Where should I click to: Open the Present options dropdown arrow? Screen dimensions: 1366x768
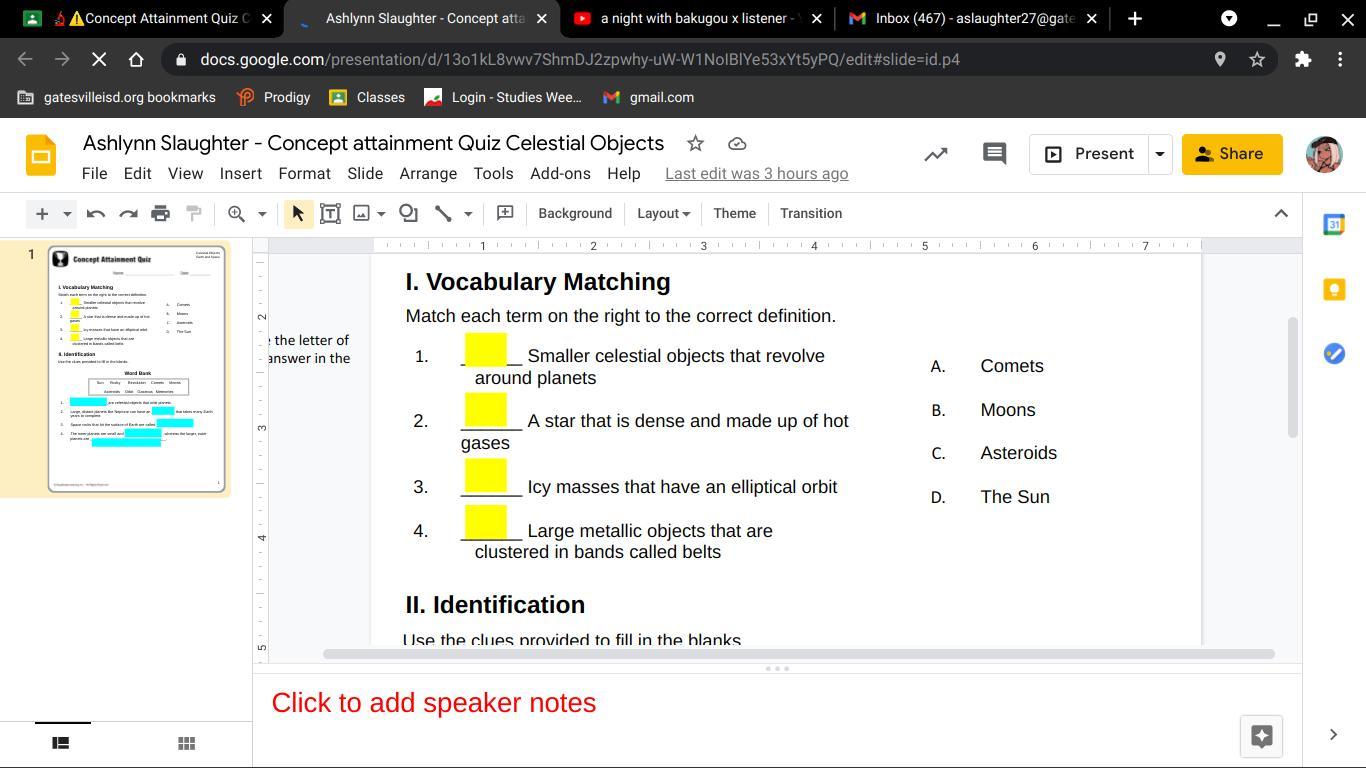pyautogui.click(x=1160, y=154)
